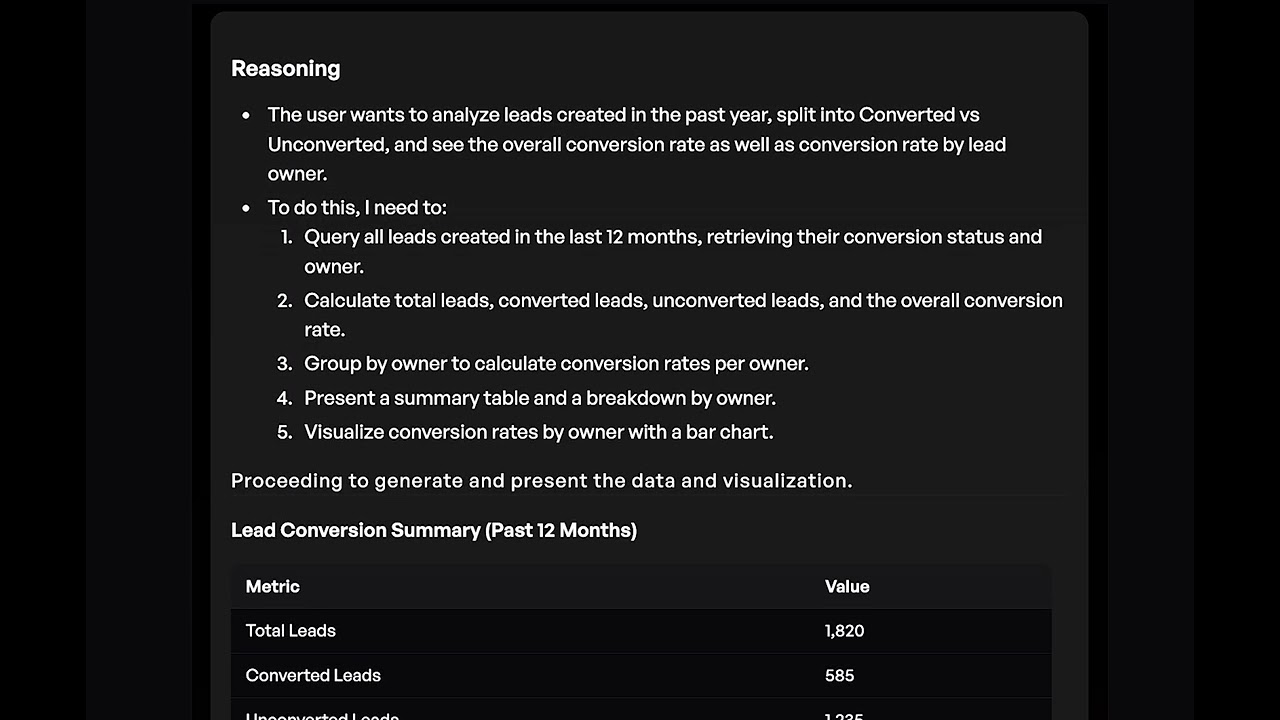1280x720 pixels.
Task: Select the first bullet about user wants
Action: [637, 144]
